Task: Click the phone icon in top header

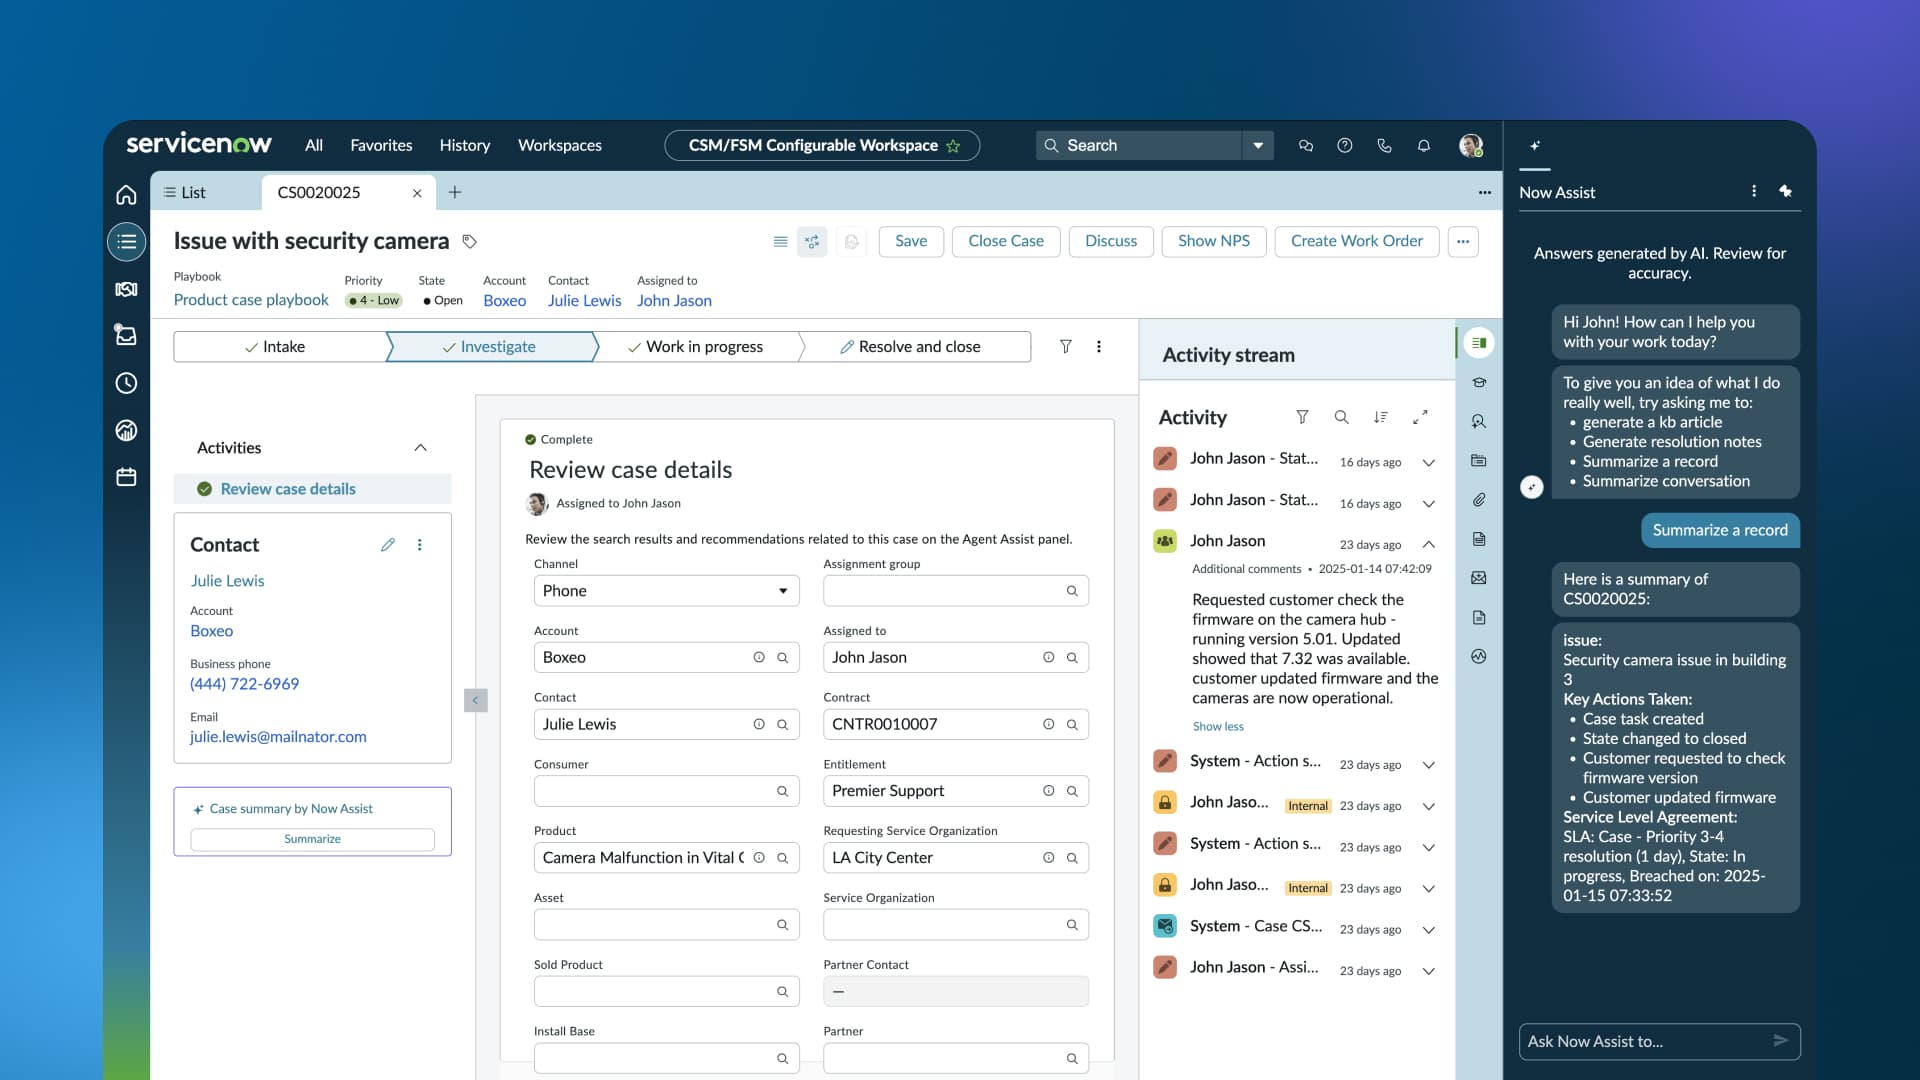Action: coord(1384,145)
